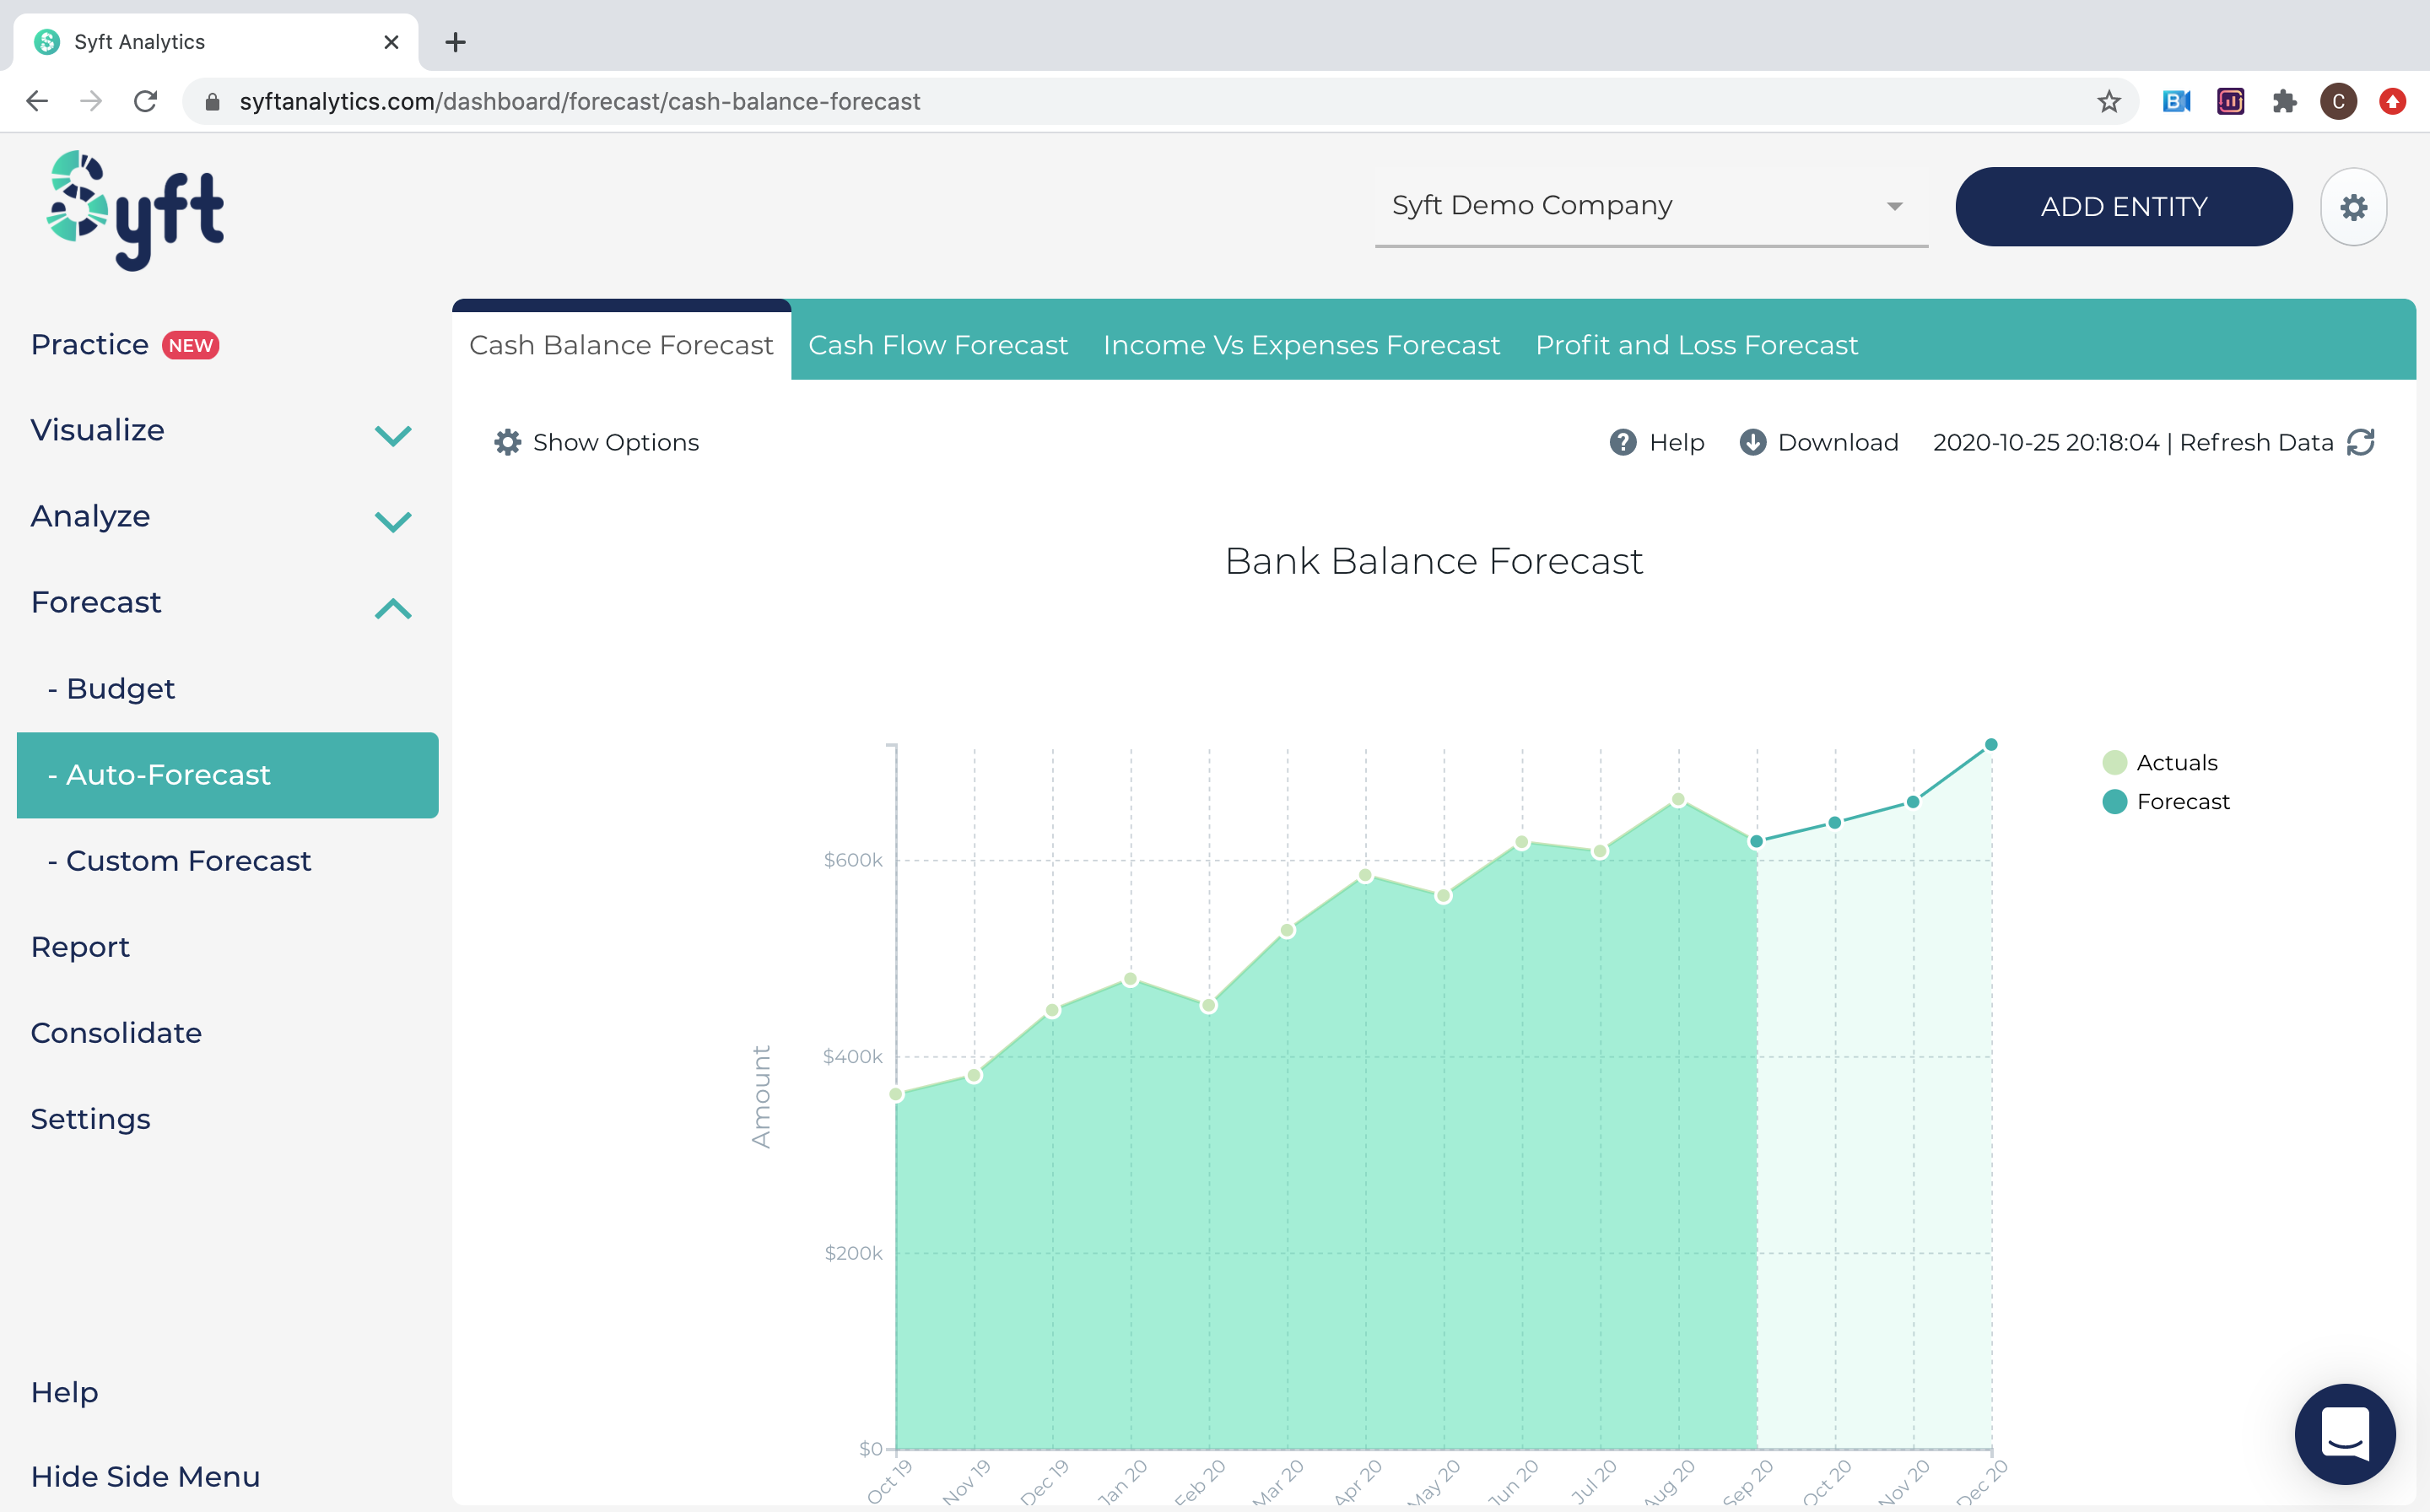Click the Help question mark icon
The image size is (2430, 1512).
1622,441
